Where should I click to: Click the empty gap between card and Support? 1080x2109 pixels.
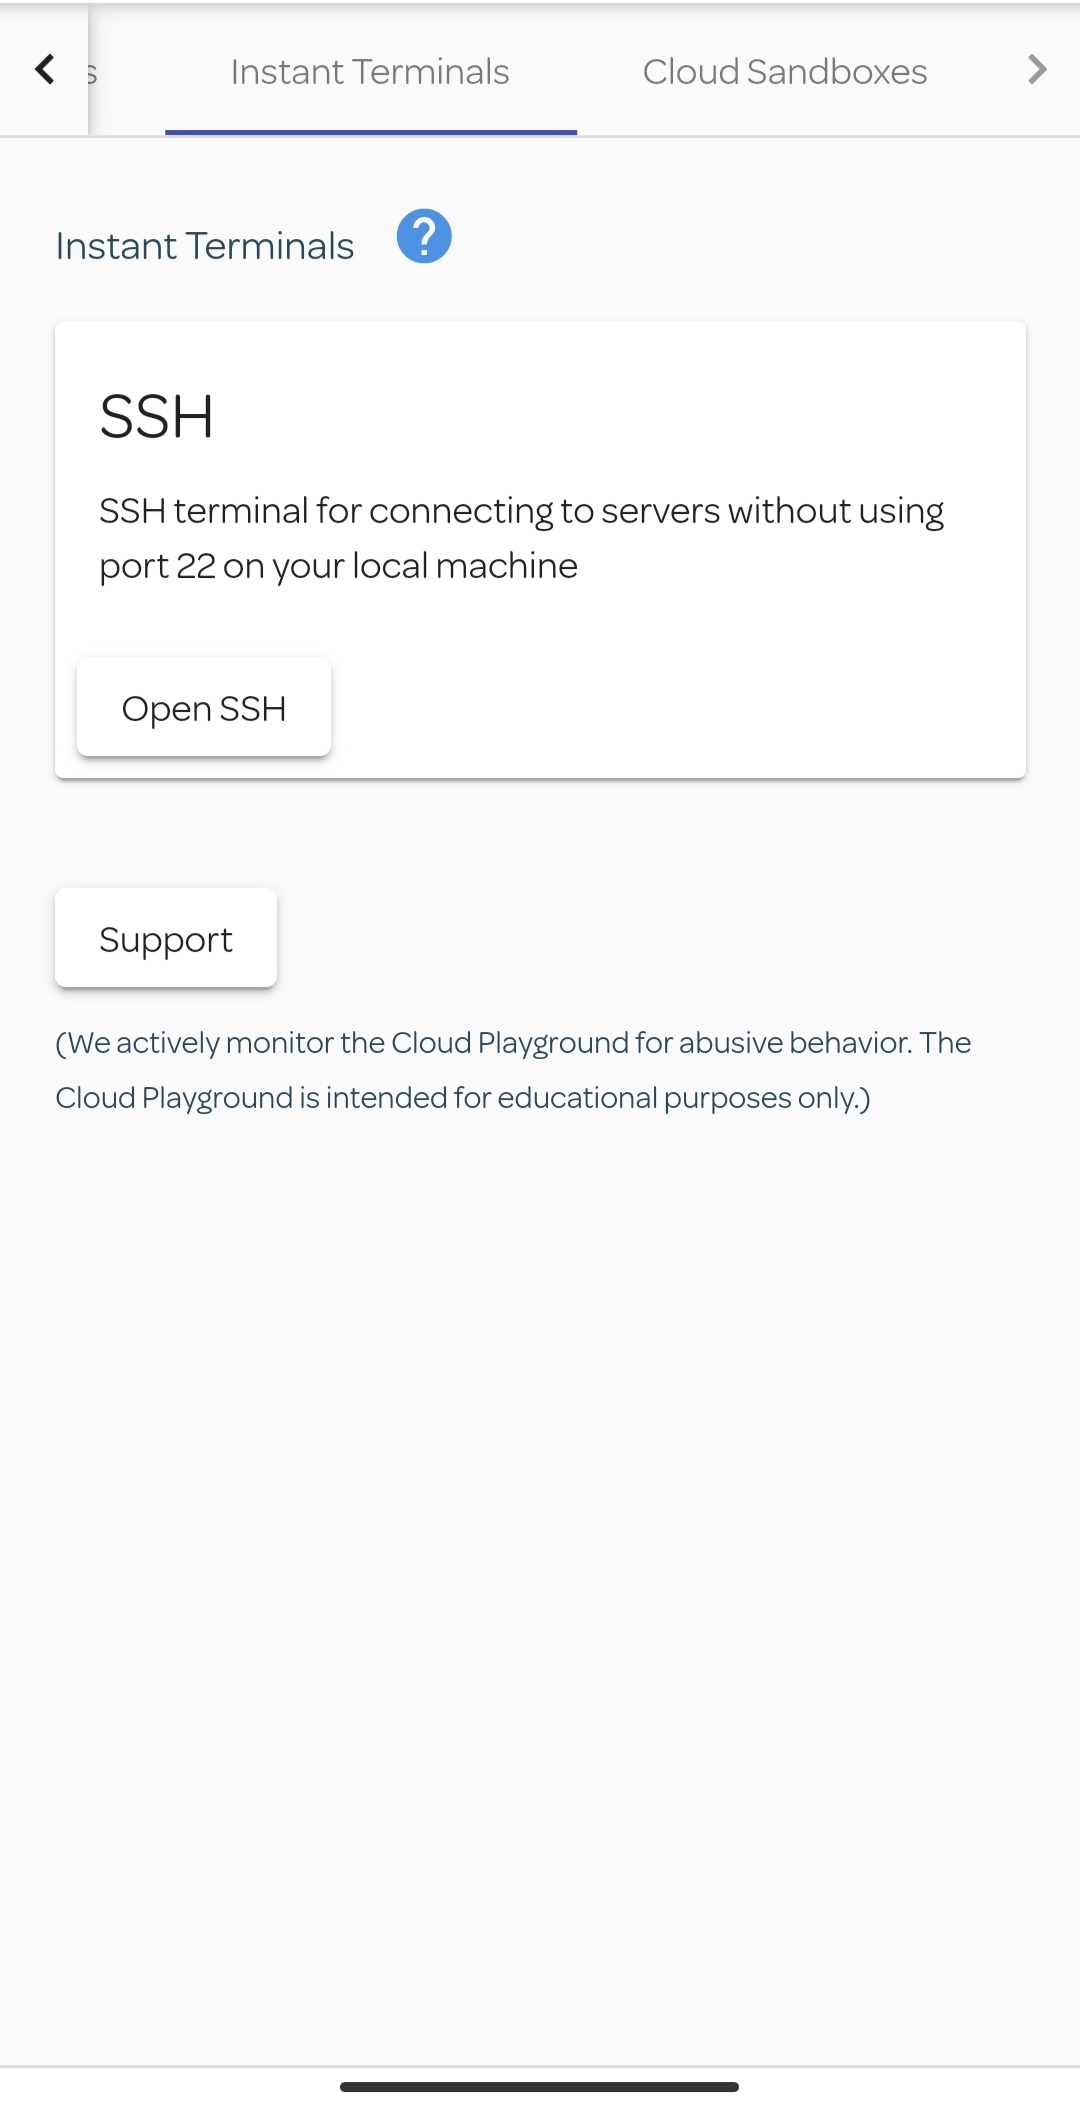[540, 834]
